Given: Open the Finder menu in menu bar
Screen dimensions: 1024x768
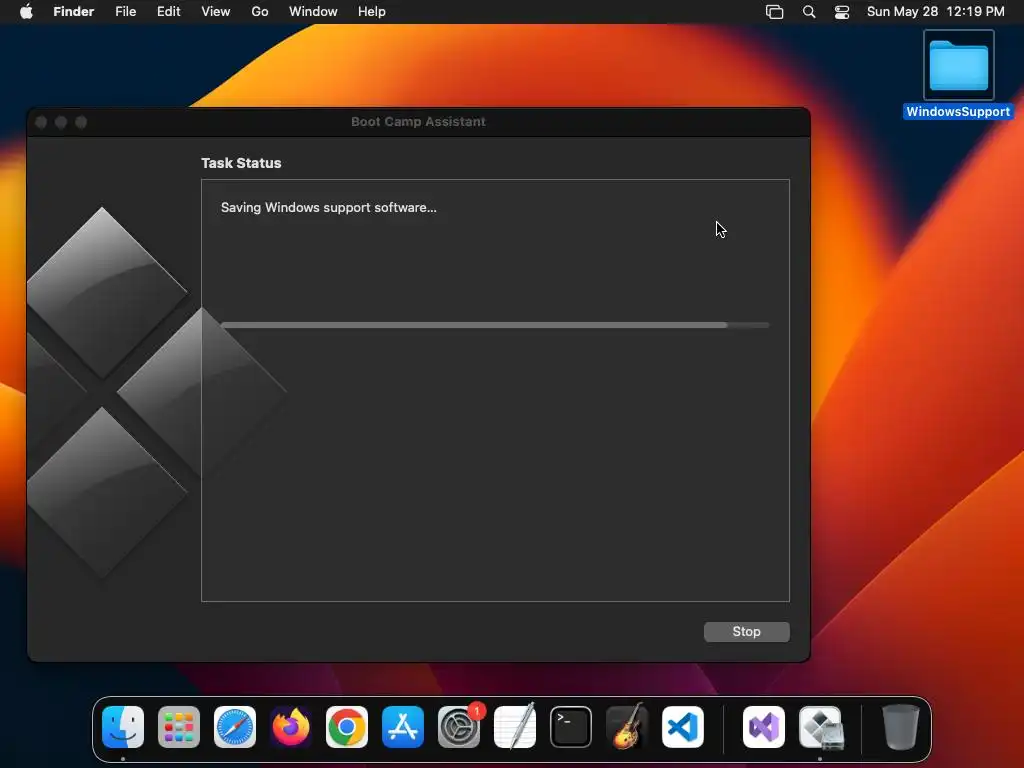Looking at the screenshot, I should [x=73, y=12].
